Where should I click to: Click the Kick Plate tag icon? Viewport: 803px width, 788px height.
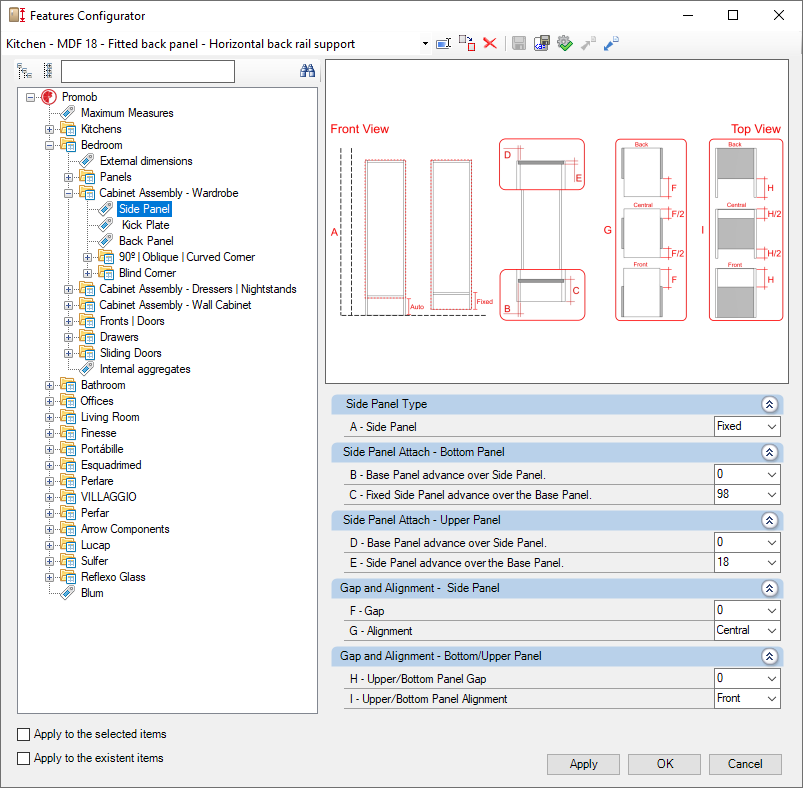coord(106,225)
